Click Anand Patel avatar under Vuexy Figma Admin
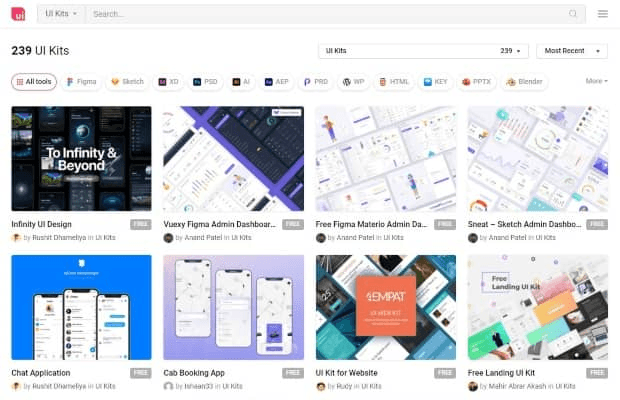The width and height of the screenshot is (620, 400). point(168,238)
